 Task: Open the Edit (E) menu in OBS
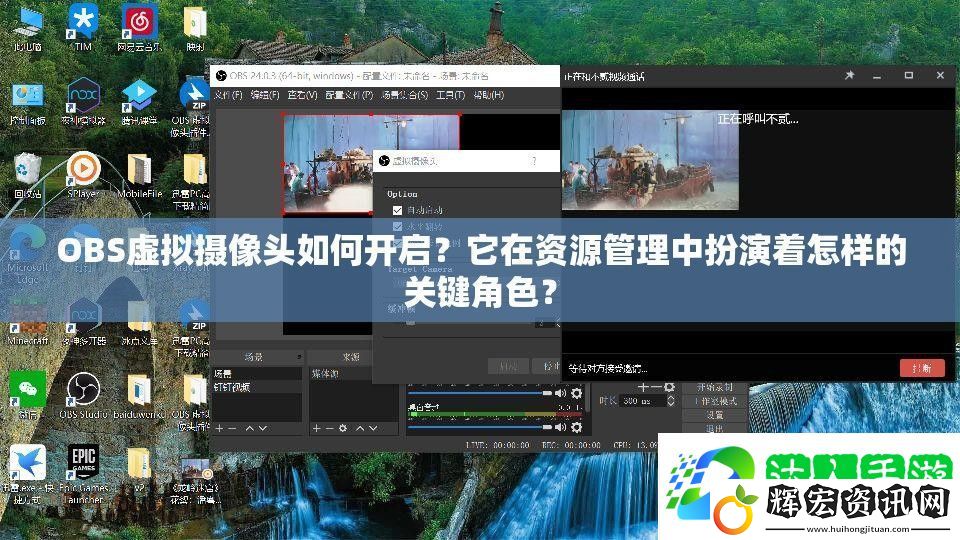pyautogui.click(x=265, y=96)
